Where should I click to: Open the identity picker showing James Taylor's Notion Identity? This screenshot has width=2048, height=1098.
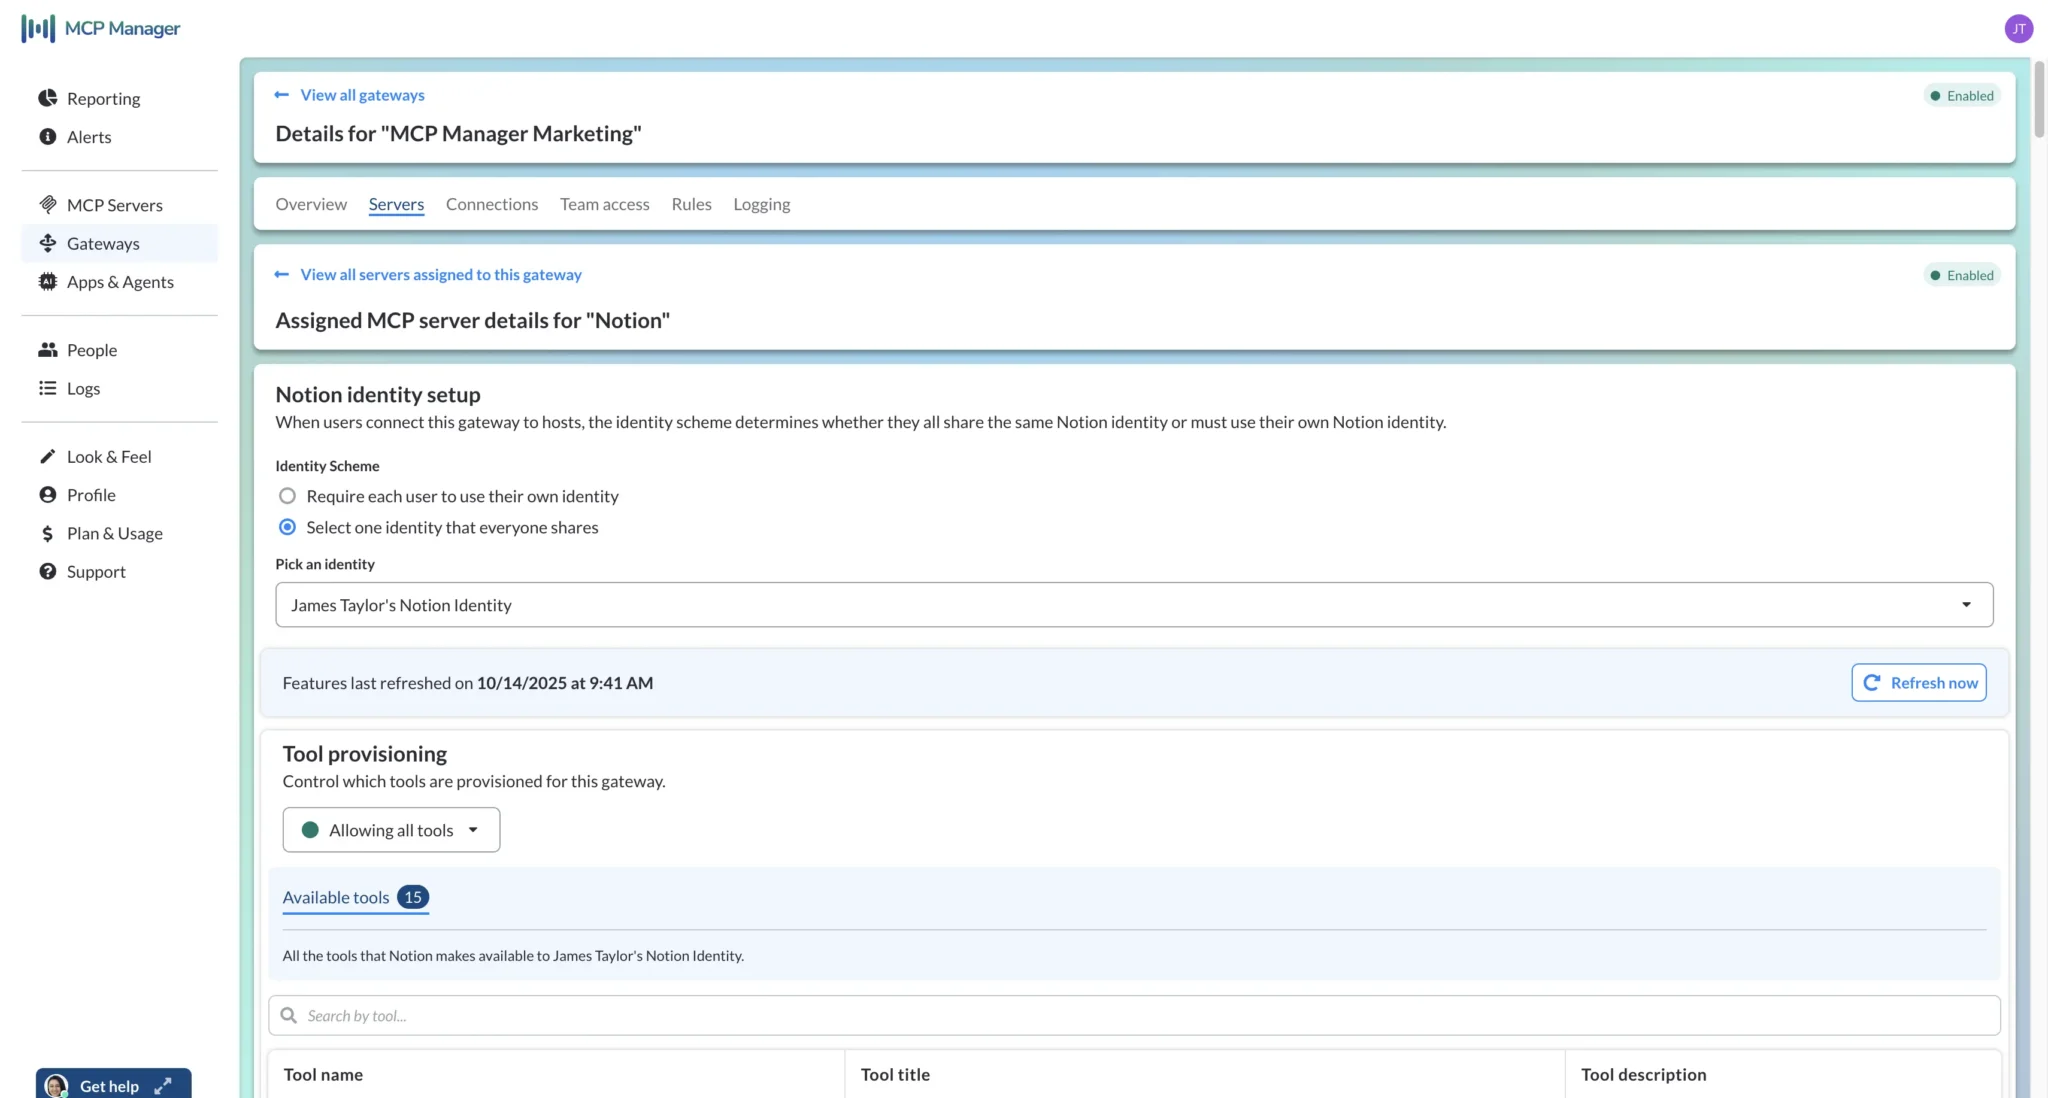1136,604
